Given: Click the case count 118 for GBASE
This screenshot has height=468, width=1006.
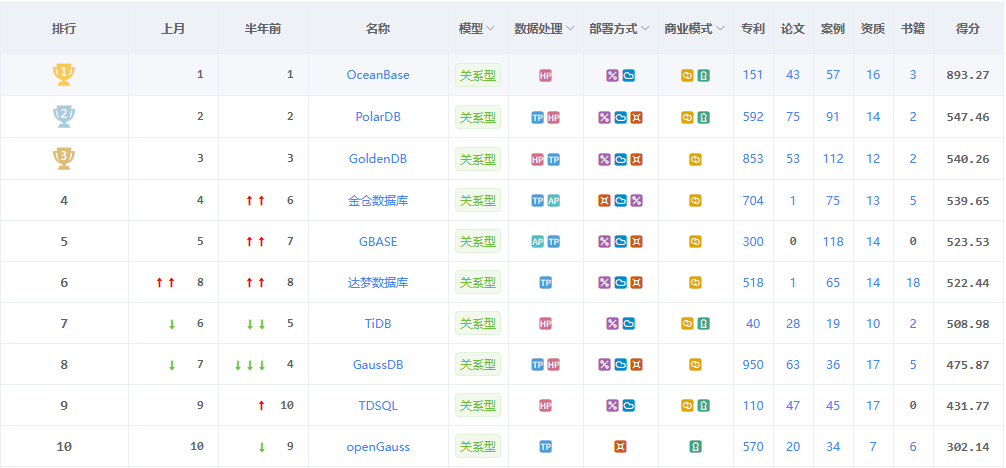Looking at the screenshot, I should [833, 241].
